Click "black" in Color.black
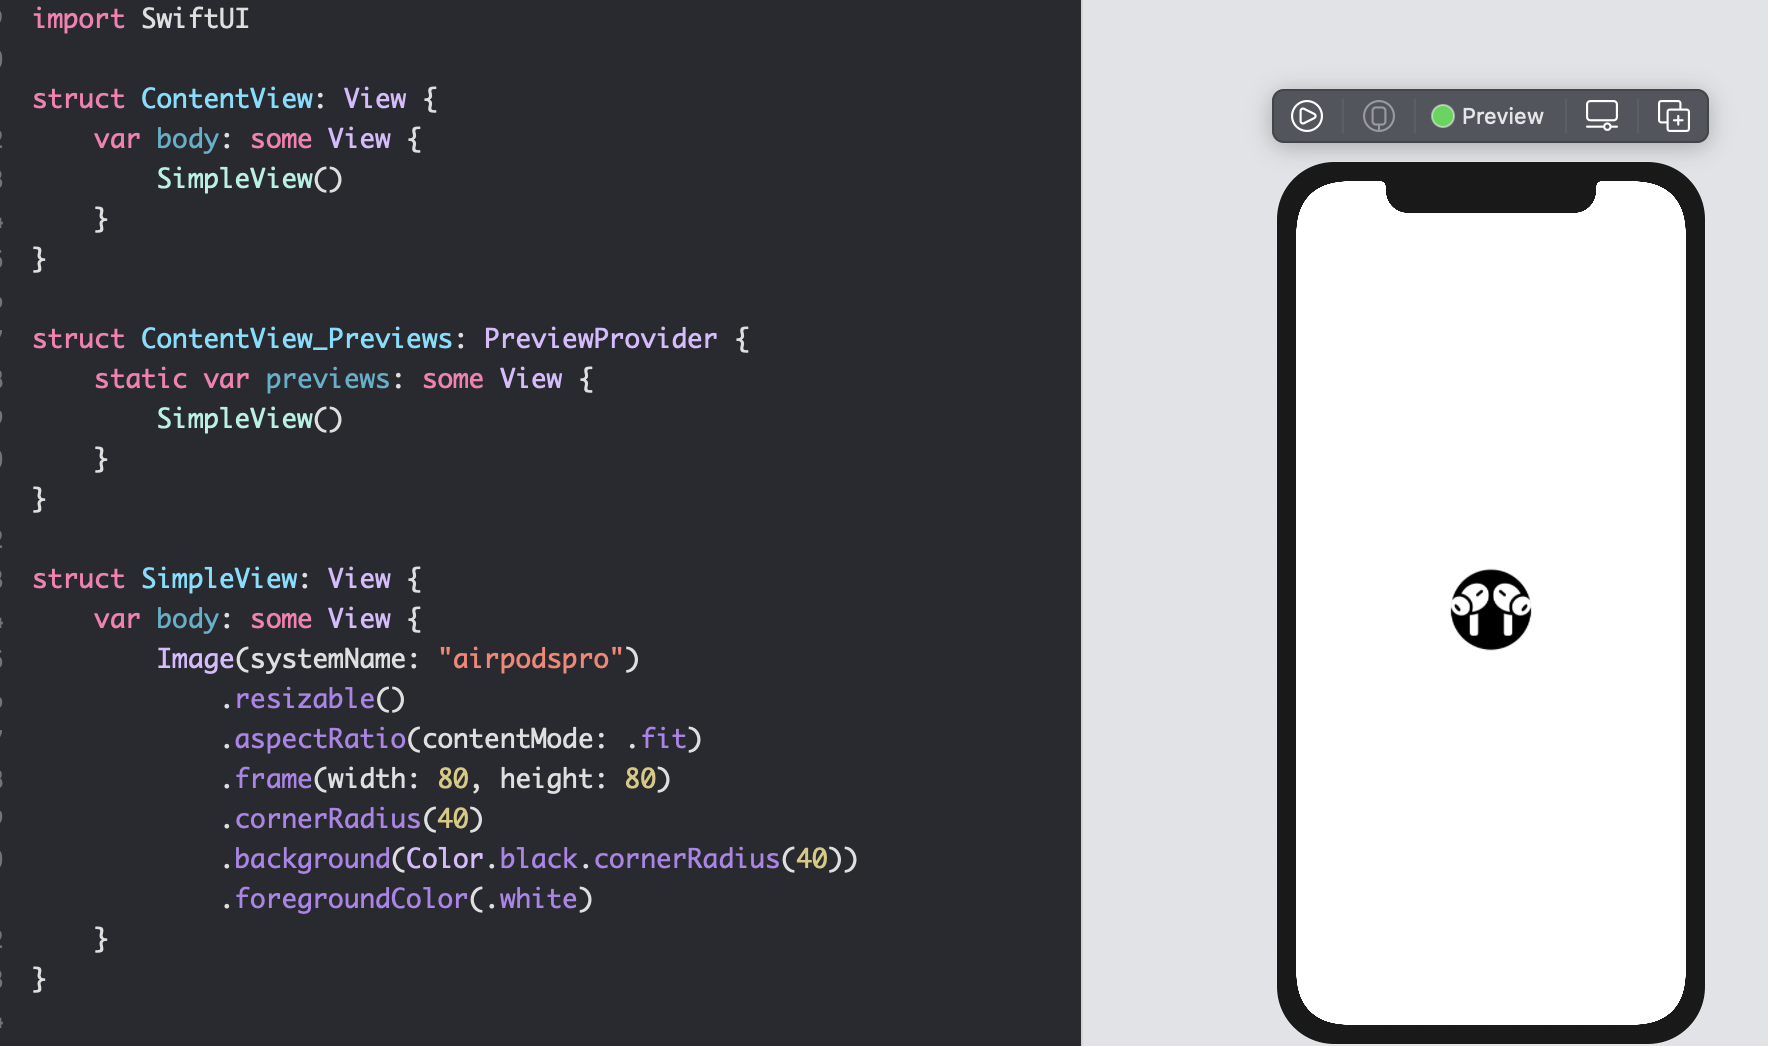 (539, 859)
